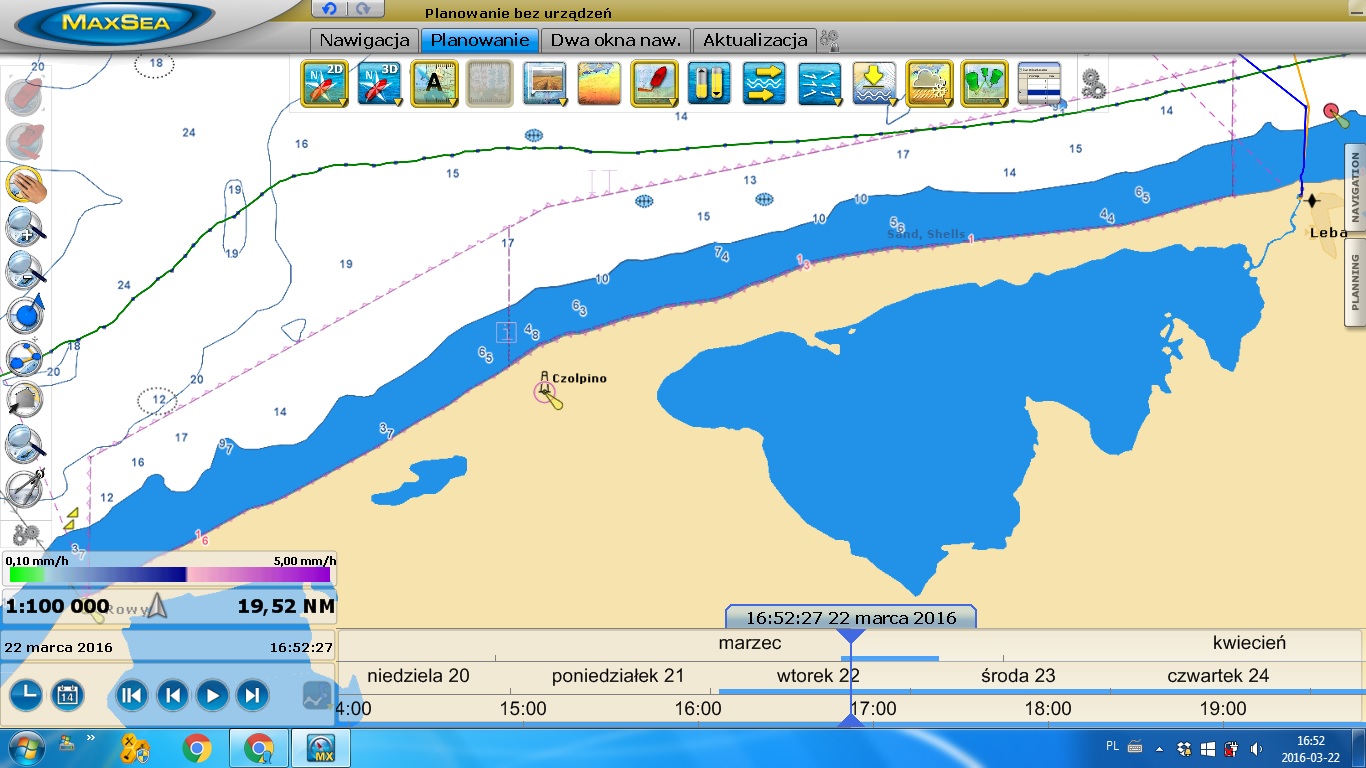Click the zoom in magnifier tool
This screenshot has width=1366, height=768.
(x=24, y=228)
